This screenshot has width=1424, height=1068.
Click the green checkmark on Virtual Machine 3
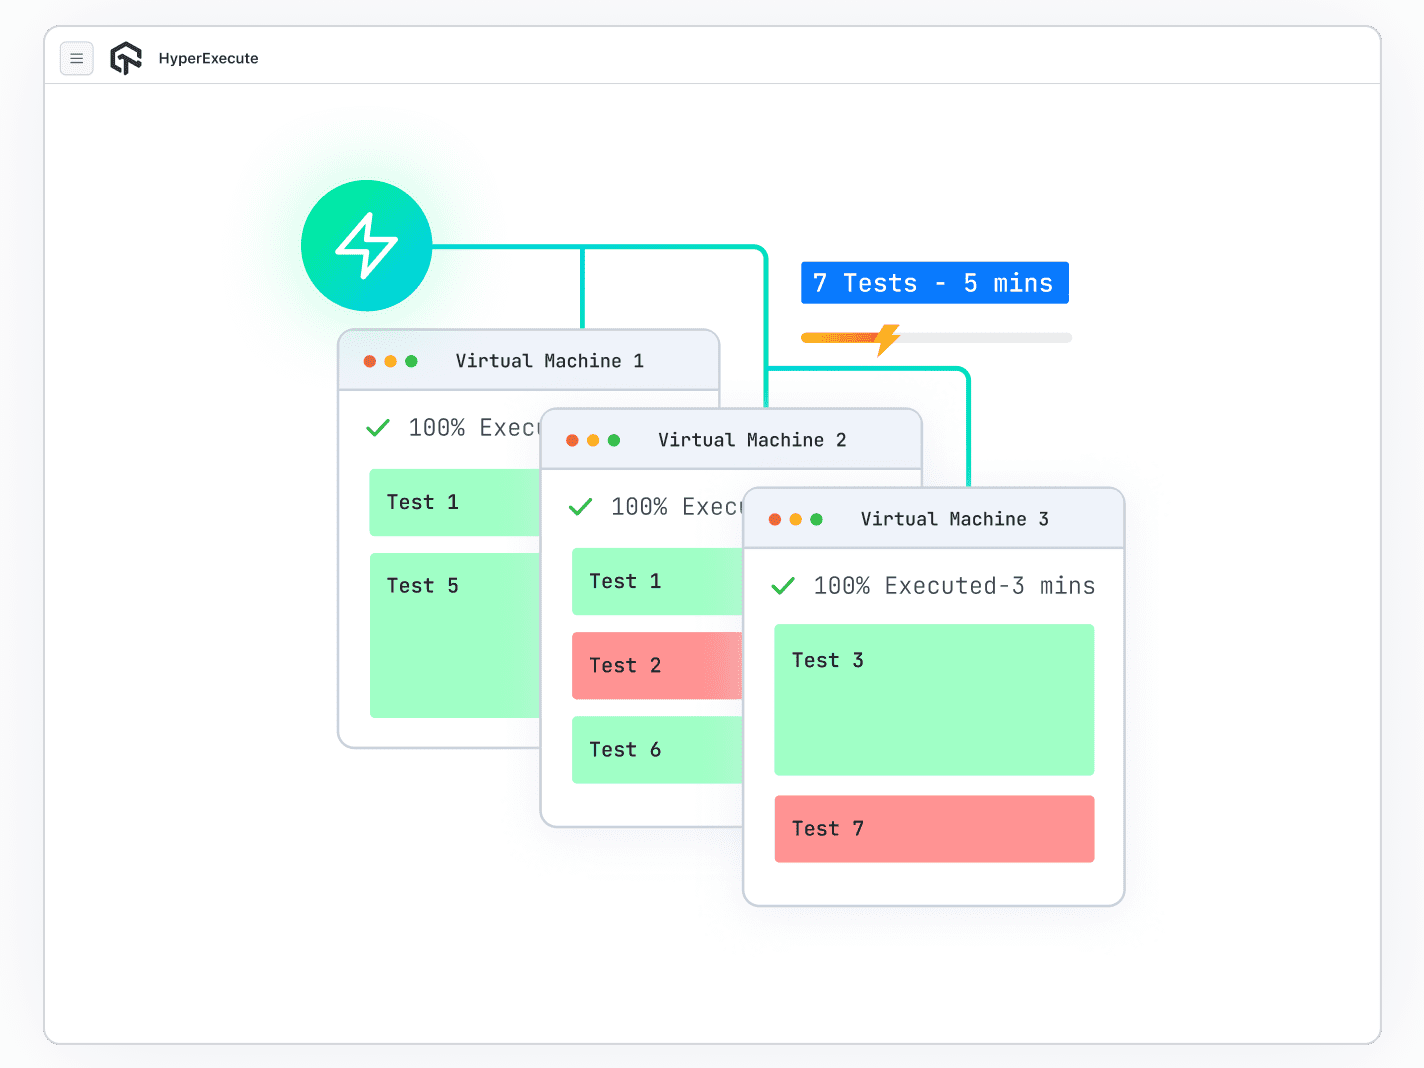(783, 585)
